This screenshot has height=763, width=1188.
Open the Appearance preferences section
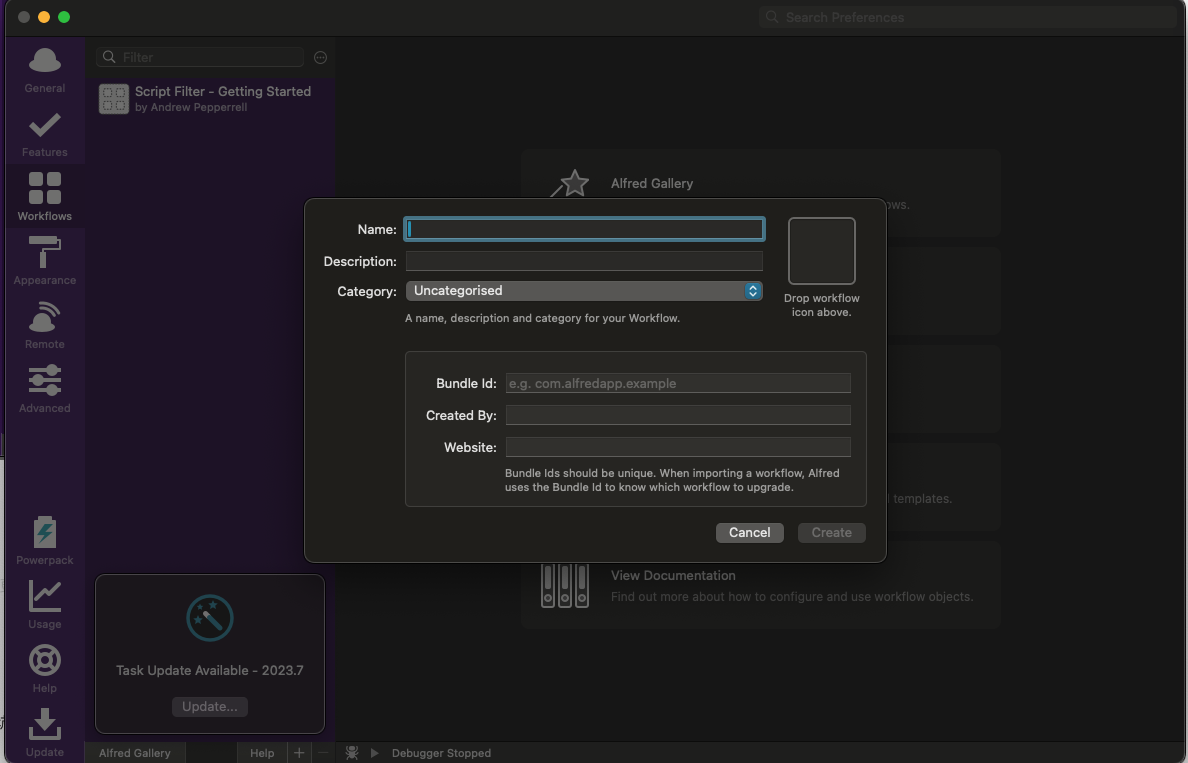point(45,261)
